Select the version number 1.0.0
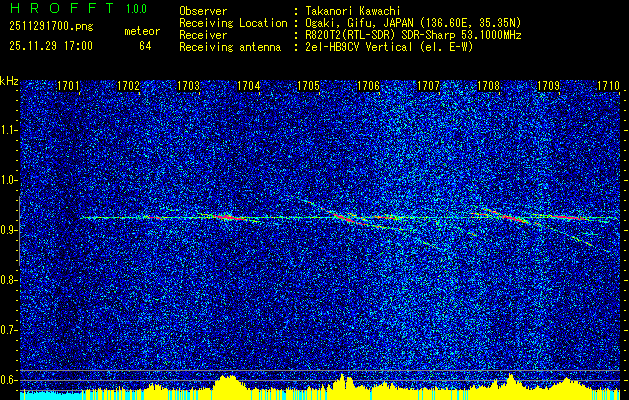 click(x=136, y=9)
